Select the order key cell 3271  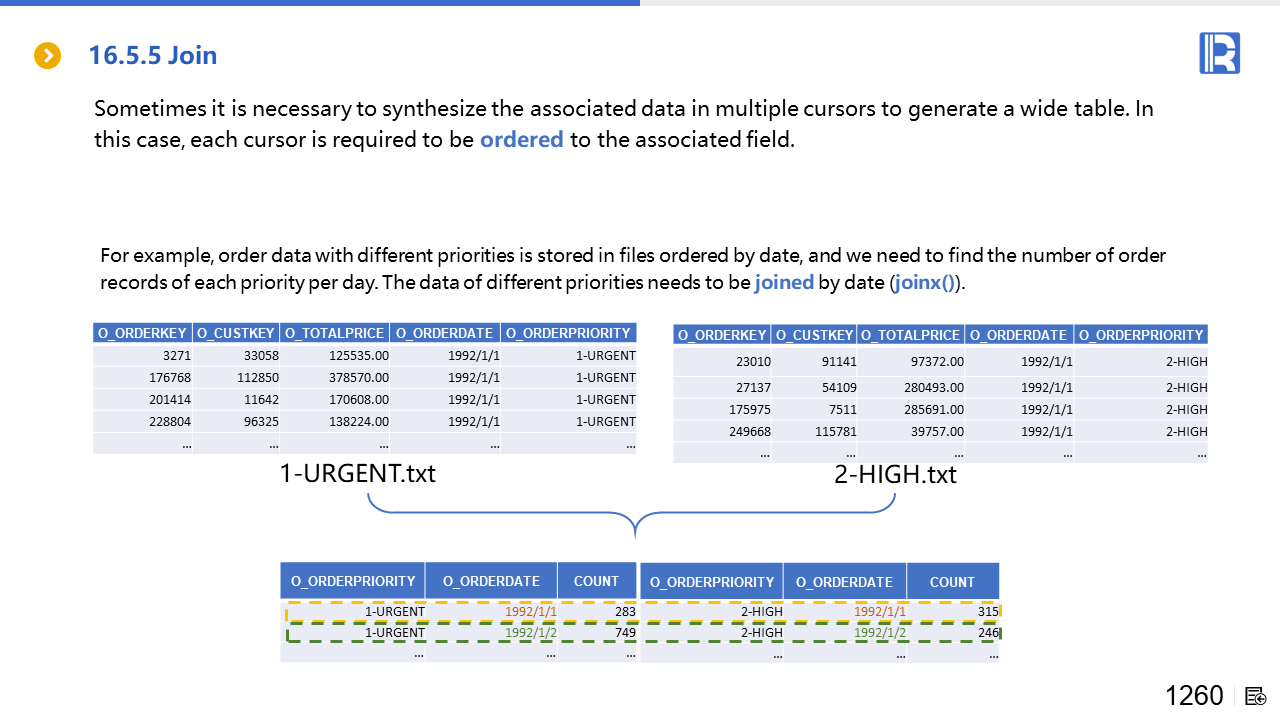(x=174, y=356)
